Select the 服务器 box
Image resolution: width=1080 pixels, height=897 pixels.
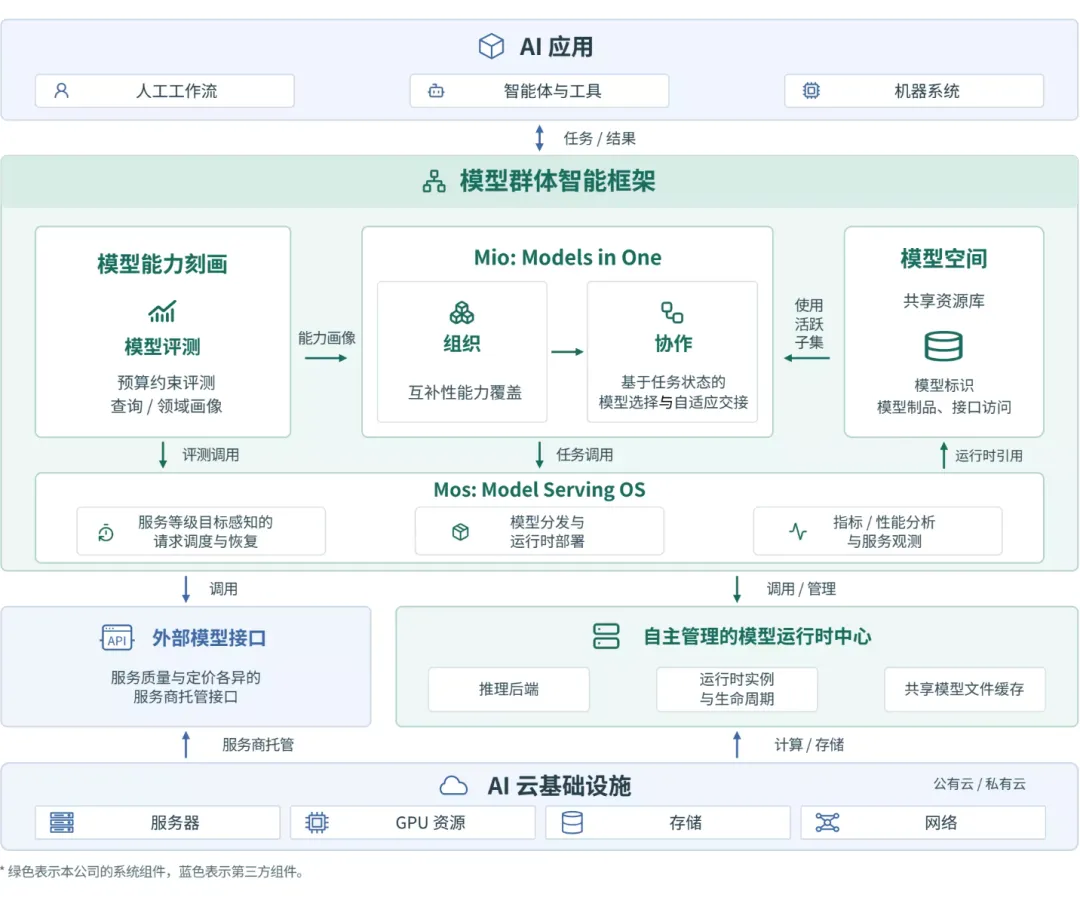tap(158, 822)
